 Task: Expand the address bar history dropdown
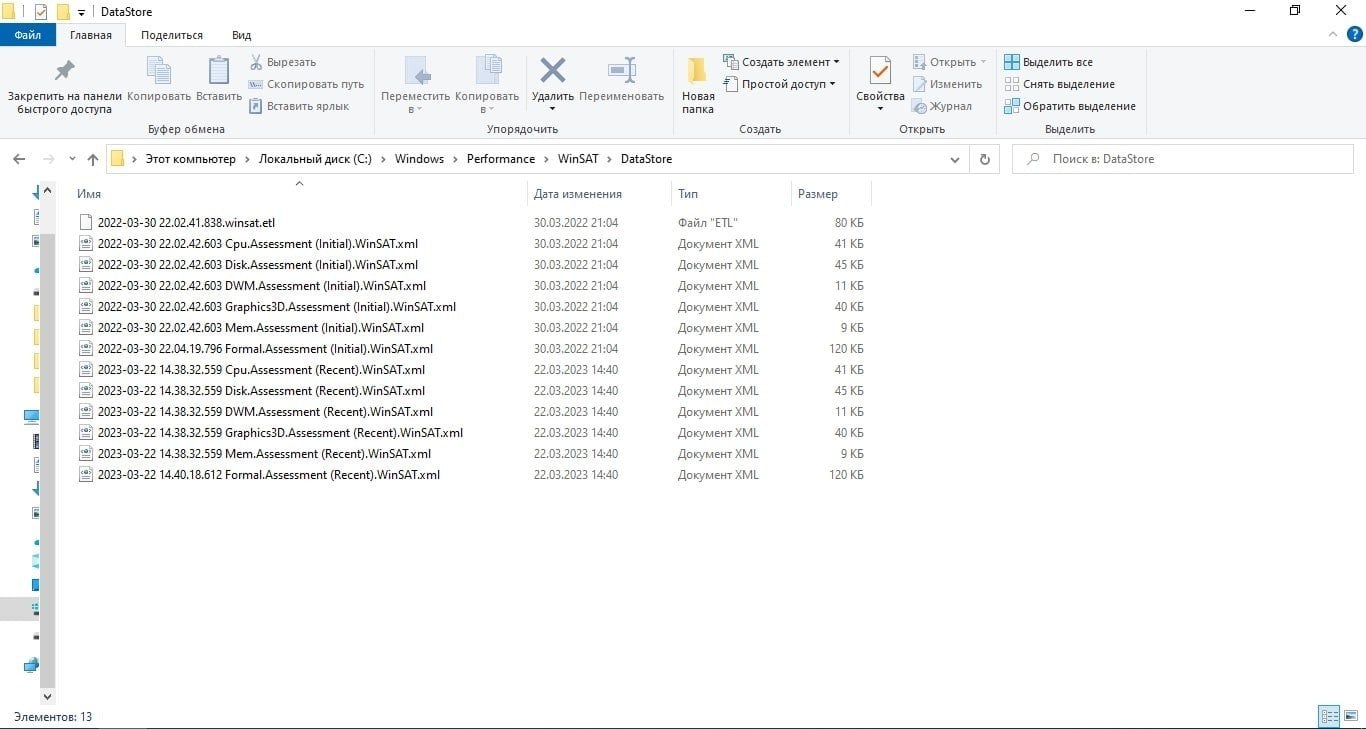click(x=955, y=159)
